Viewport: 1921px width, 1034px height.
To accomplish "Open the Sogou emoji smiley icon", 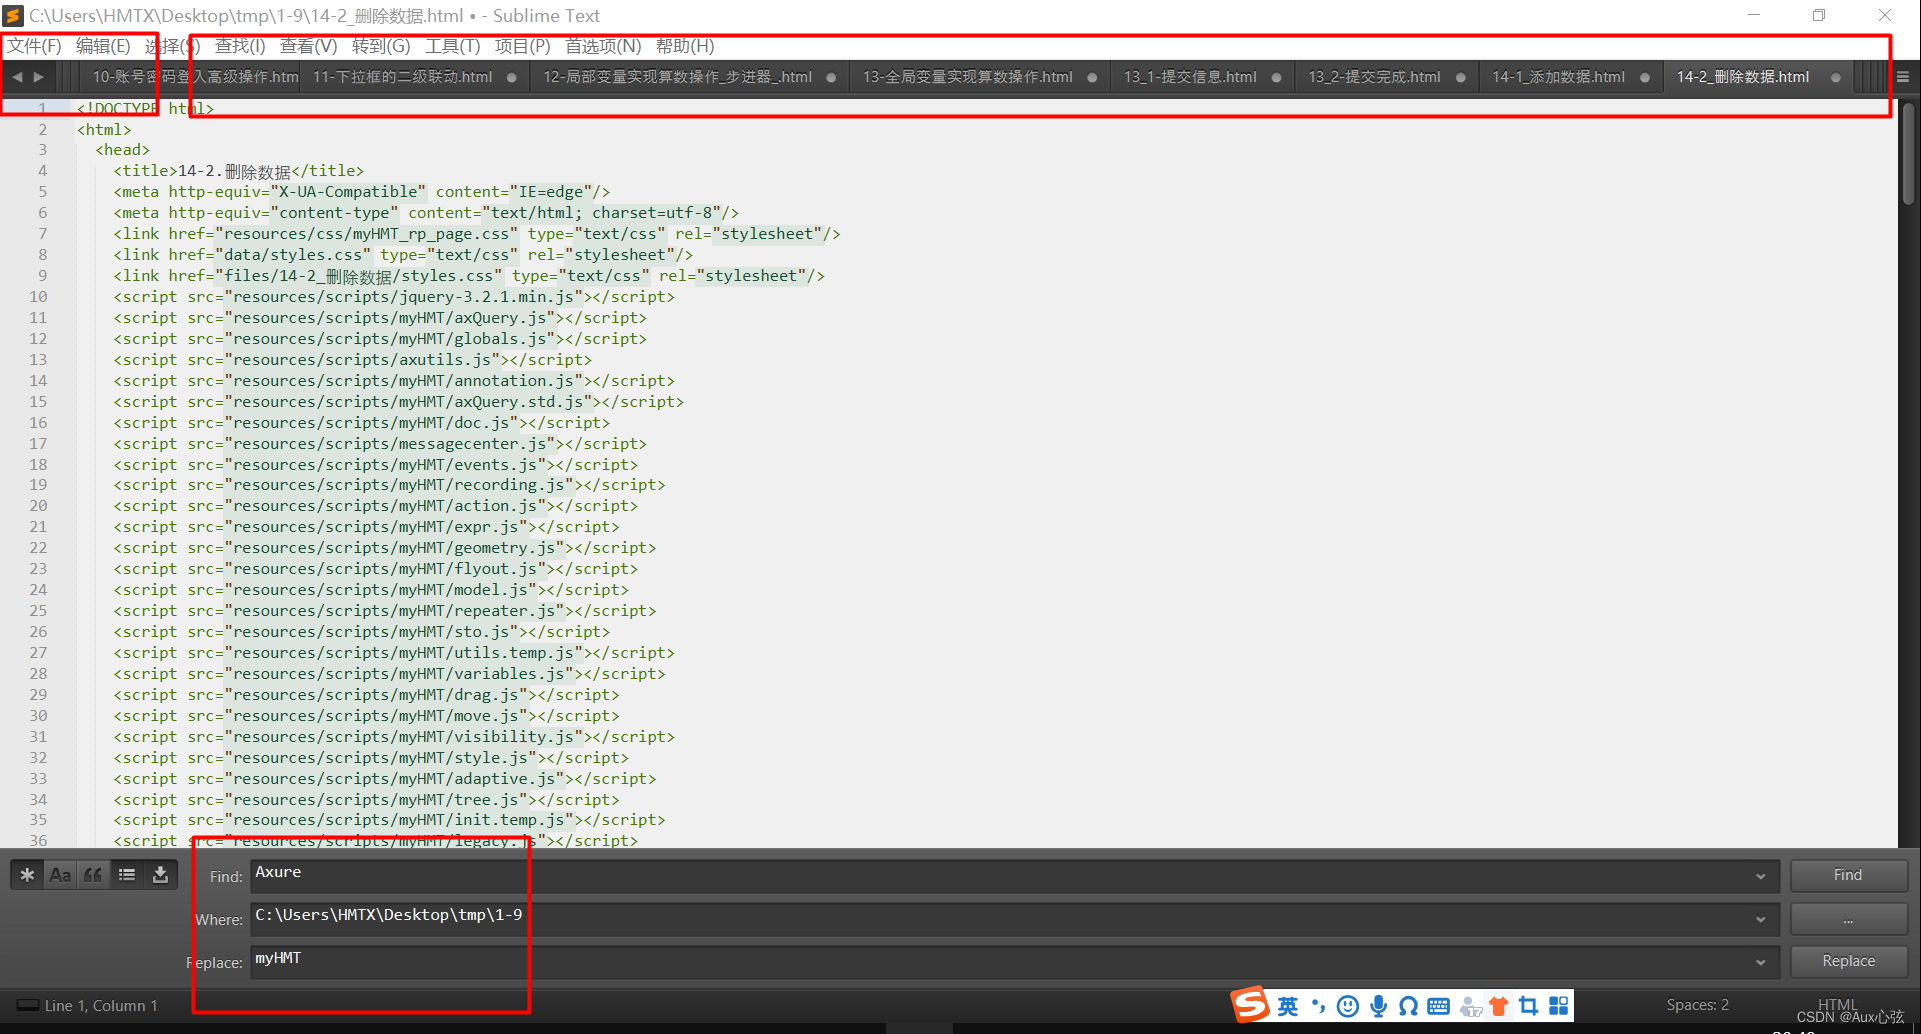I will 1348,1006.
